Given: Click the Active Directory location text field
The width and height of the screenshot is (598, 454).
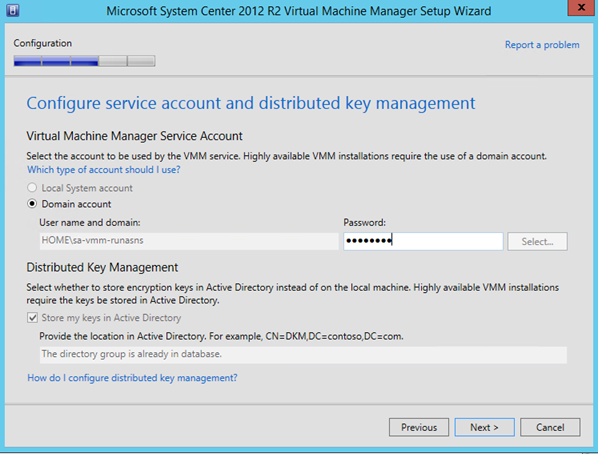Looking at the screenshot, I should coord(303,355).
